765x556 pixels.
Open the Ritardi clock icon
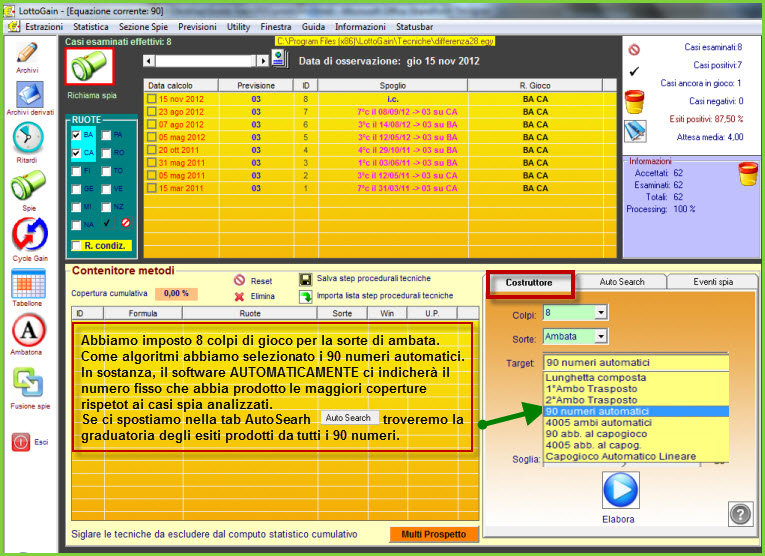28,138
